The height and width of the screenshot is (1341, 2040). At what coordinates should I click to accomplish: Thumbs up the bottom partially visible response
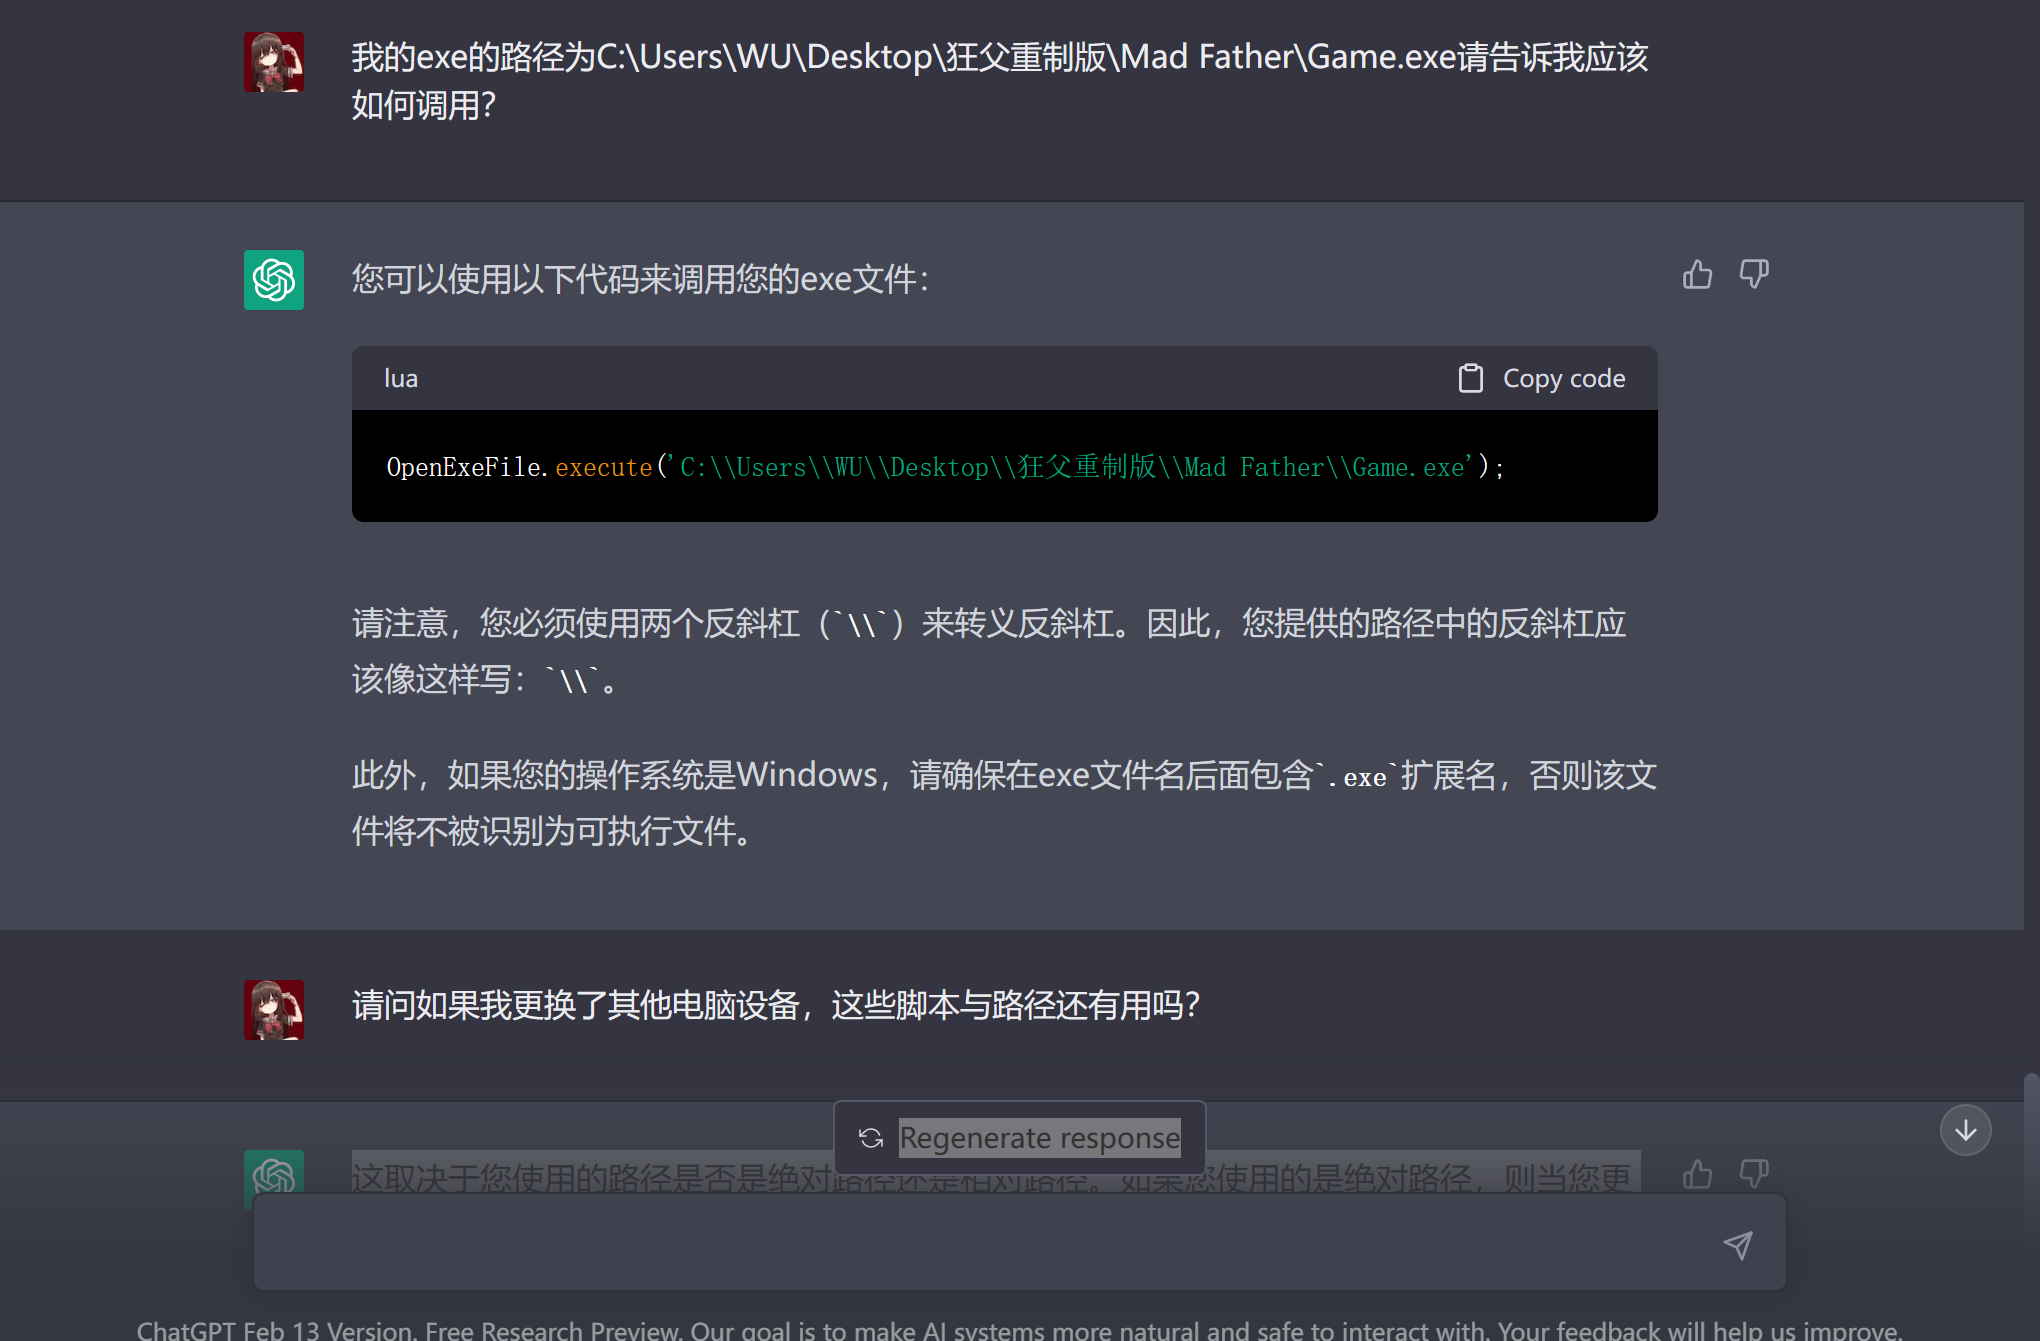pos(1697,1173)
